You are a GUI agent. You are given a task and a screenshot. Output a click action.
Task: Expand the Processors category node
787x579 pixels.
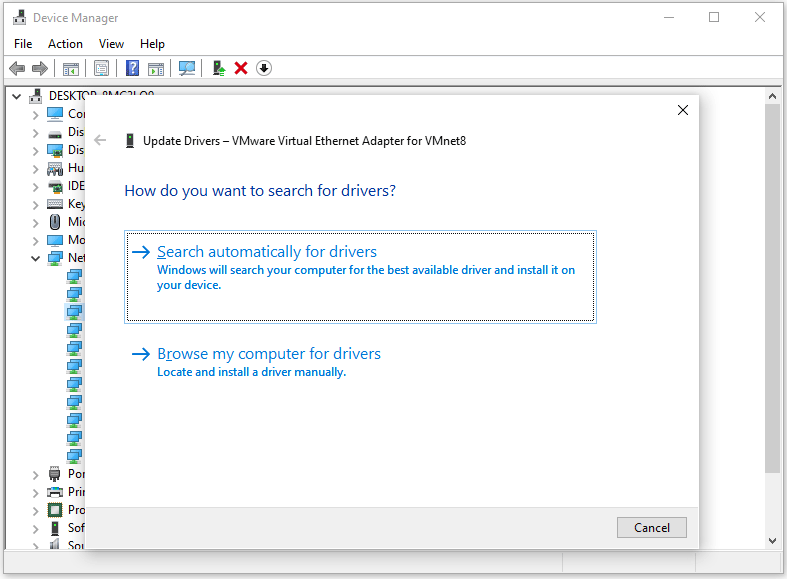click(35, 510)
